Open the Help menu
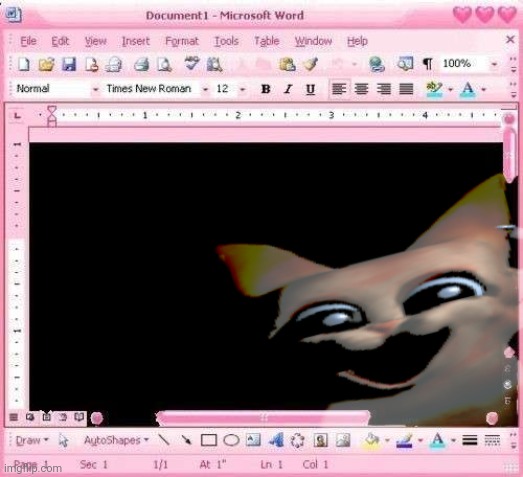 pyautogui.click(x=357, y=41)
